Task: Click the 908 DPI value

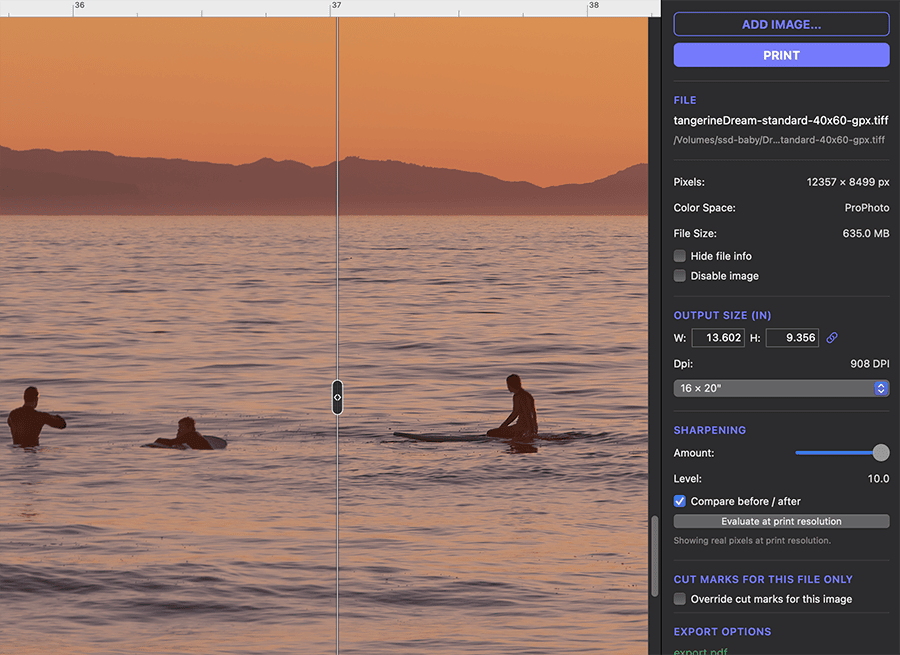Action: pos(870,364)
